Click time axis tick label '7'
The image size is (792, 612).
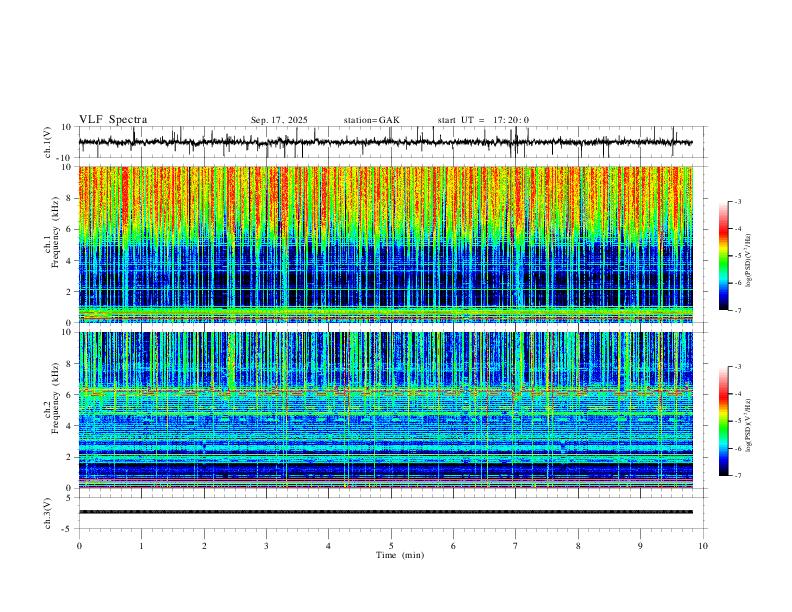tap(516, 546)
